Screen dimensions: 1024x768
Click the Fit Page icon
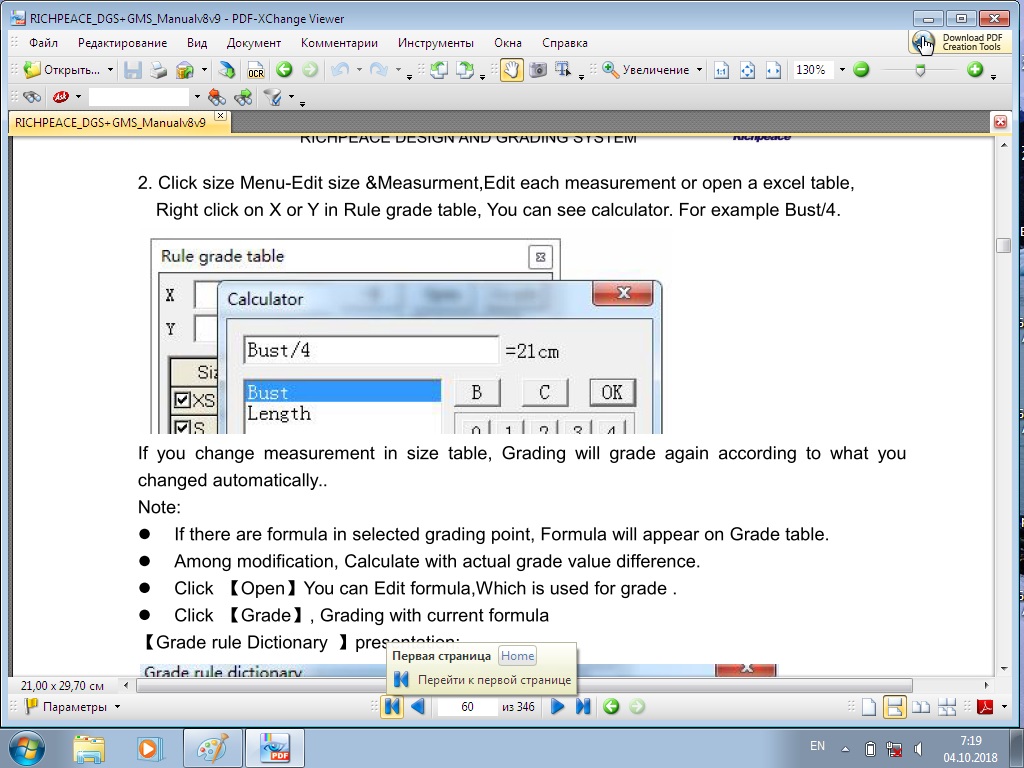[747, 70]
